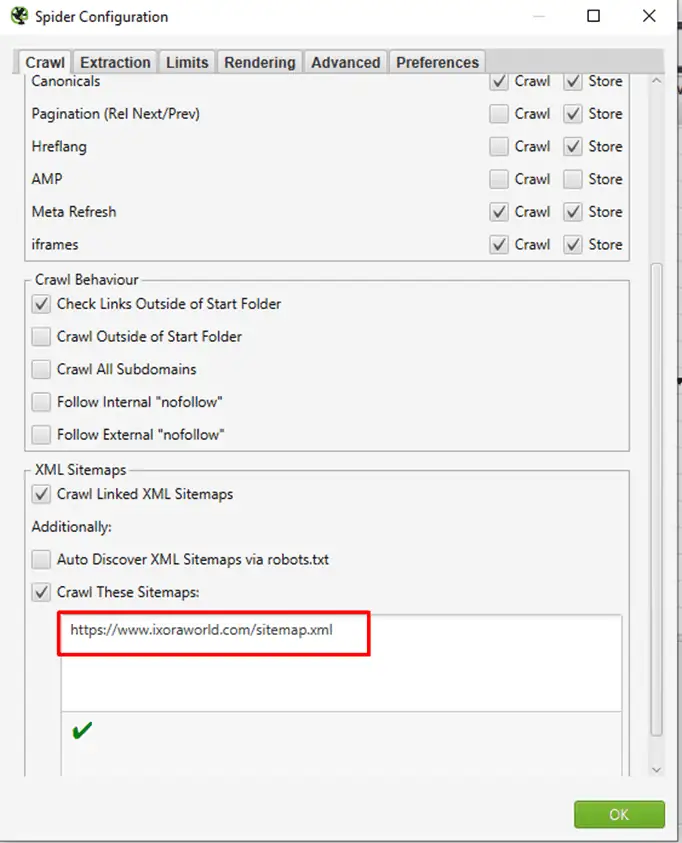The image size is (682, 843).
Task: Switch to the Extraction tab
Action: (x=115, y=62)
